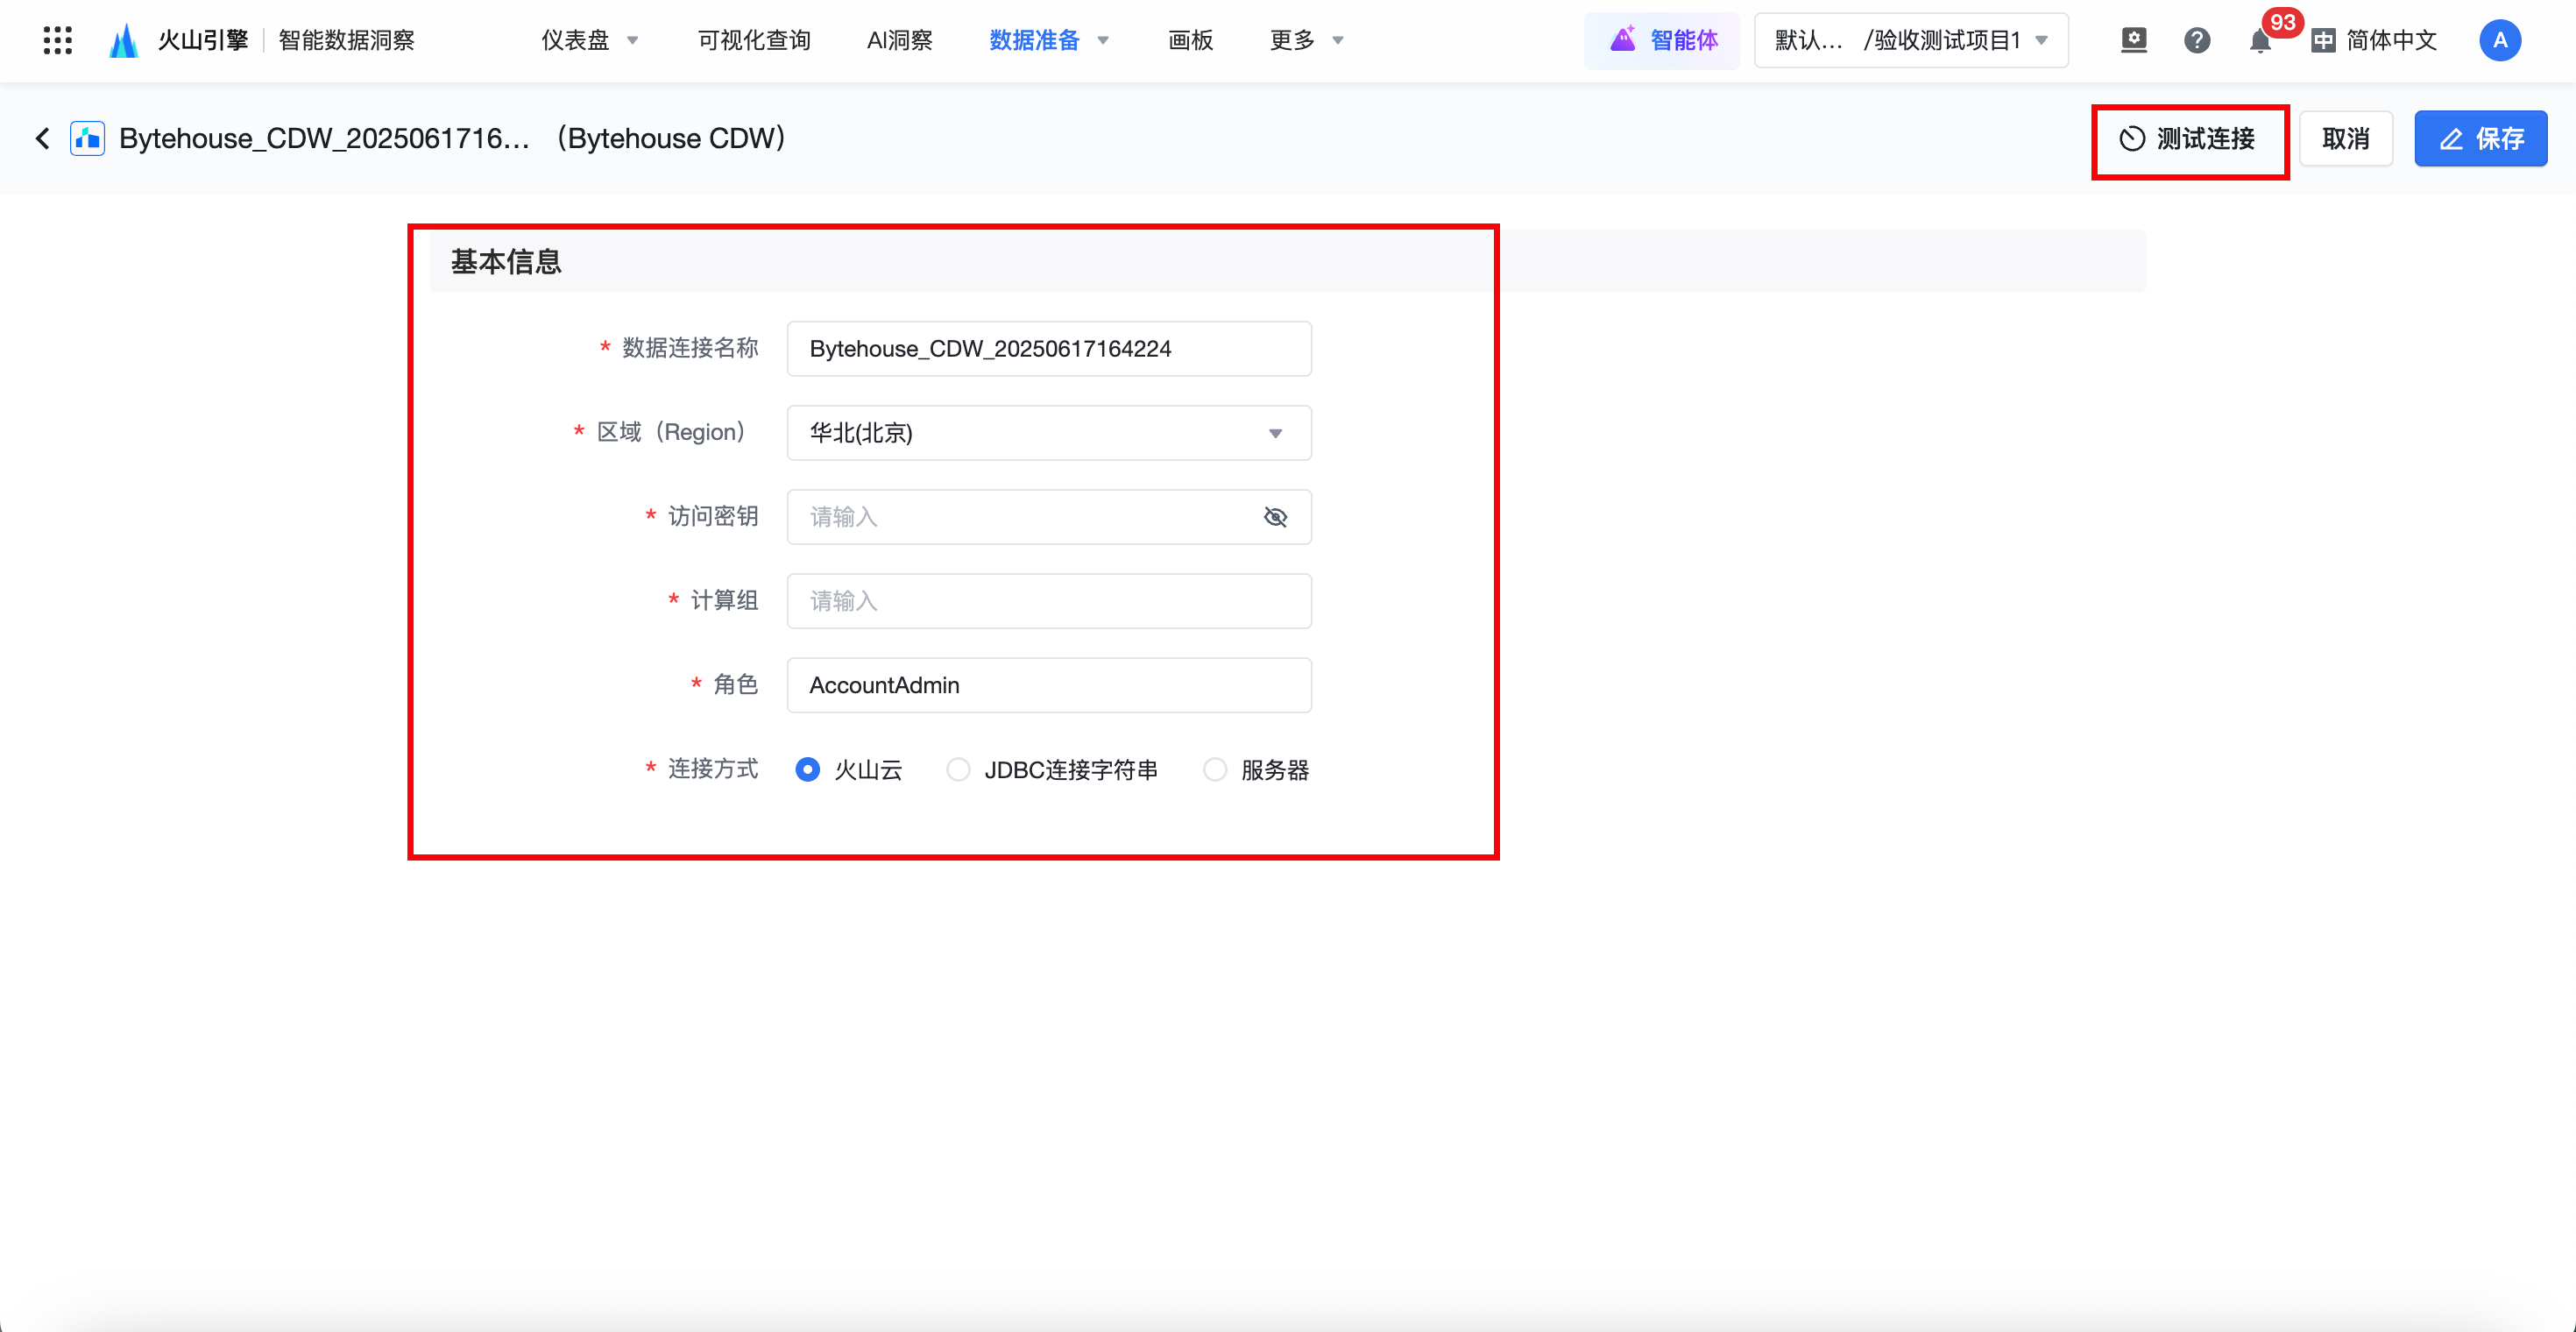Switch to the 画板 menu item
Screen dimensions: 2576x1332
click(1190, 40)
